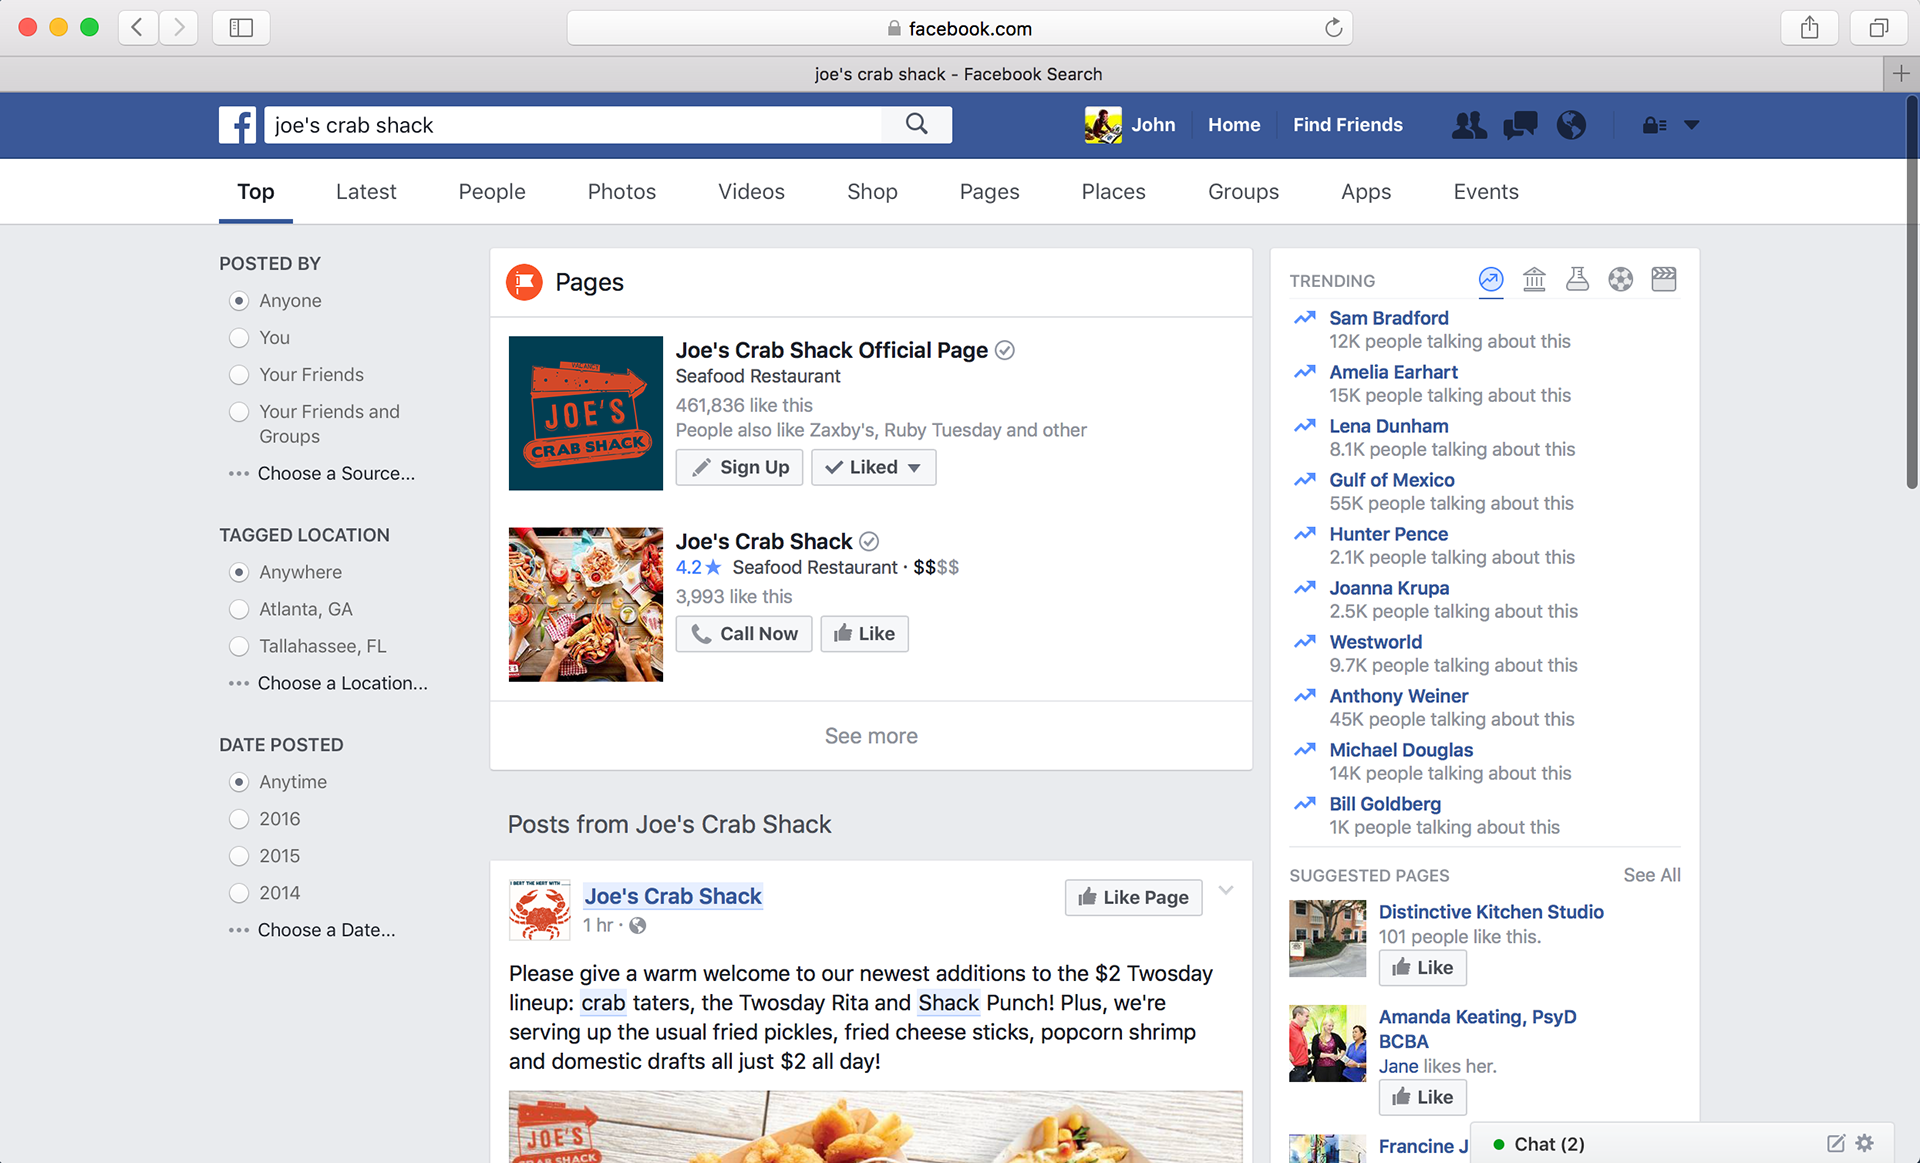1920x1163 pixels.
Task: Select the Anyone radio button
Action: tap(239, 301)
